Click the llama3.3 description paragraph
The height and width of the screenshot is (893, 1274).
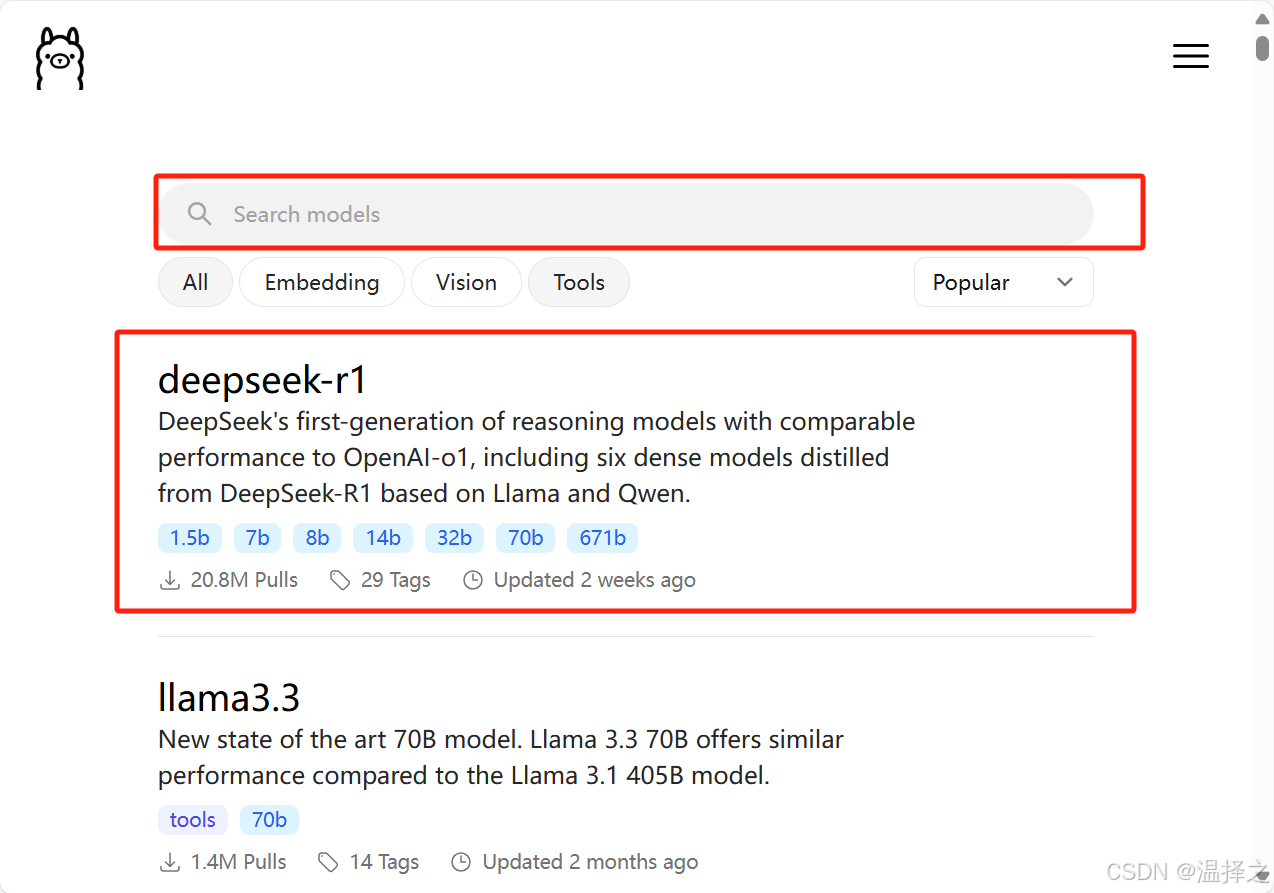click(501, 757)
